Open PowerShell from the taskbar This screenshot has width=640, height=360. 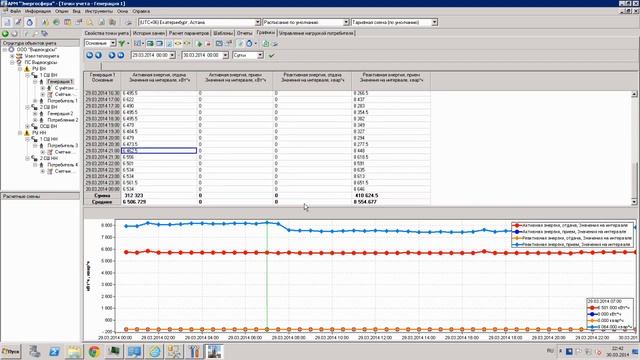point(54,351)
